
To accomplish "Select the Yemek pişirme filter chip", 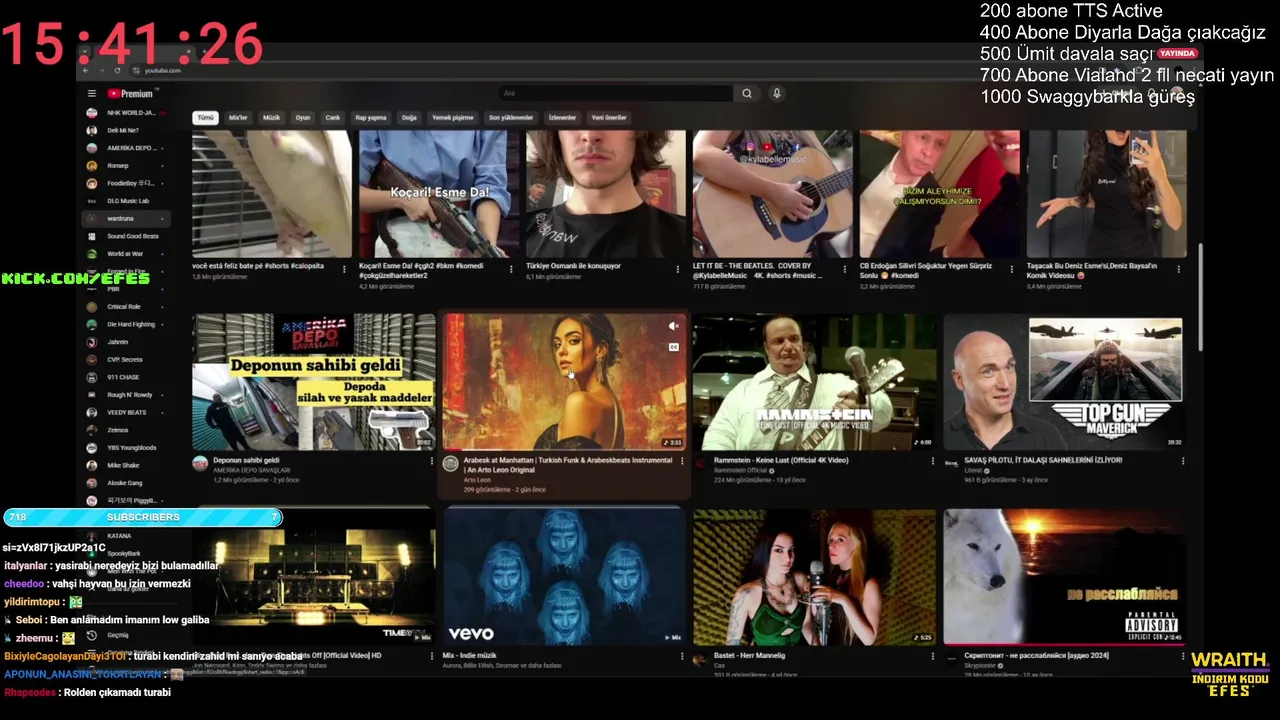I will [453, 118].
